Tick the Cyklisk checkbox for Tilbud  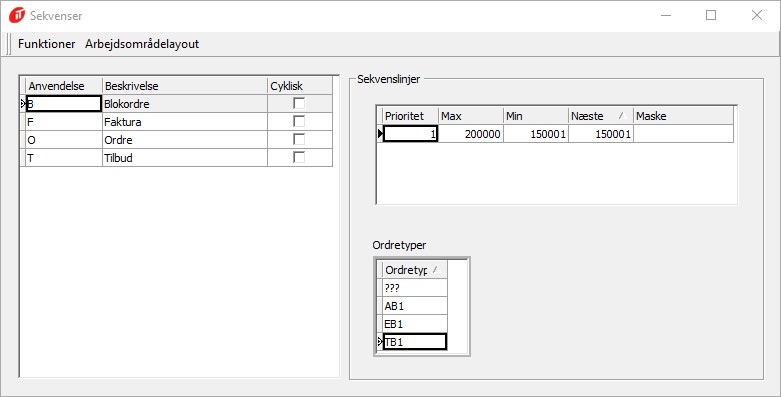point(299,157)
